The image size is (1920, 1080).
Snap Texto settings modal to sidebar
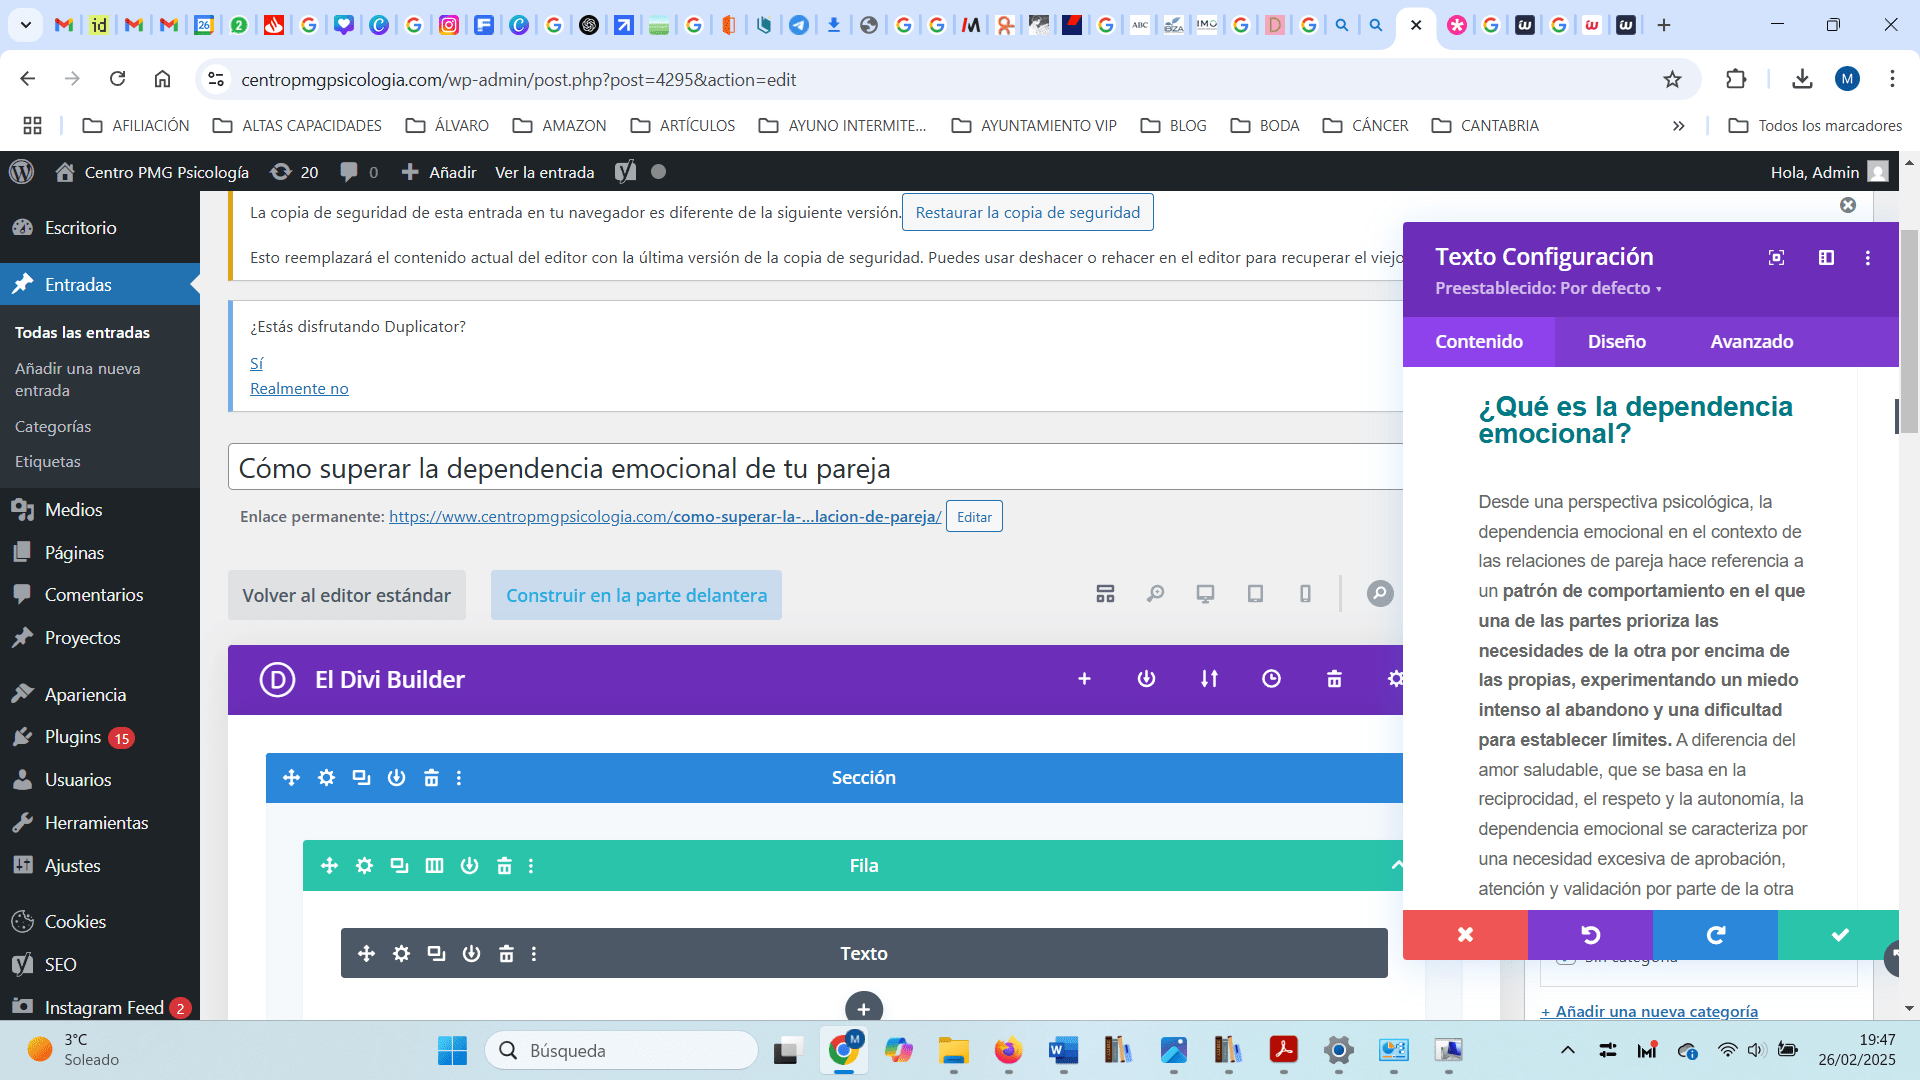click(x=1826, y=258)
